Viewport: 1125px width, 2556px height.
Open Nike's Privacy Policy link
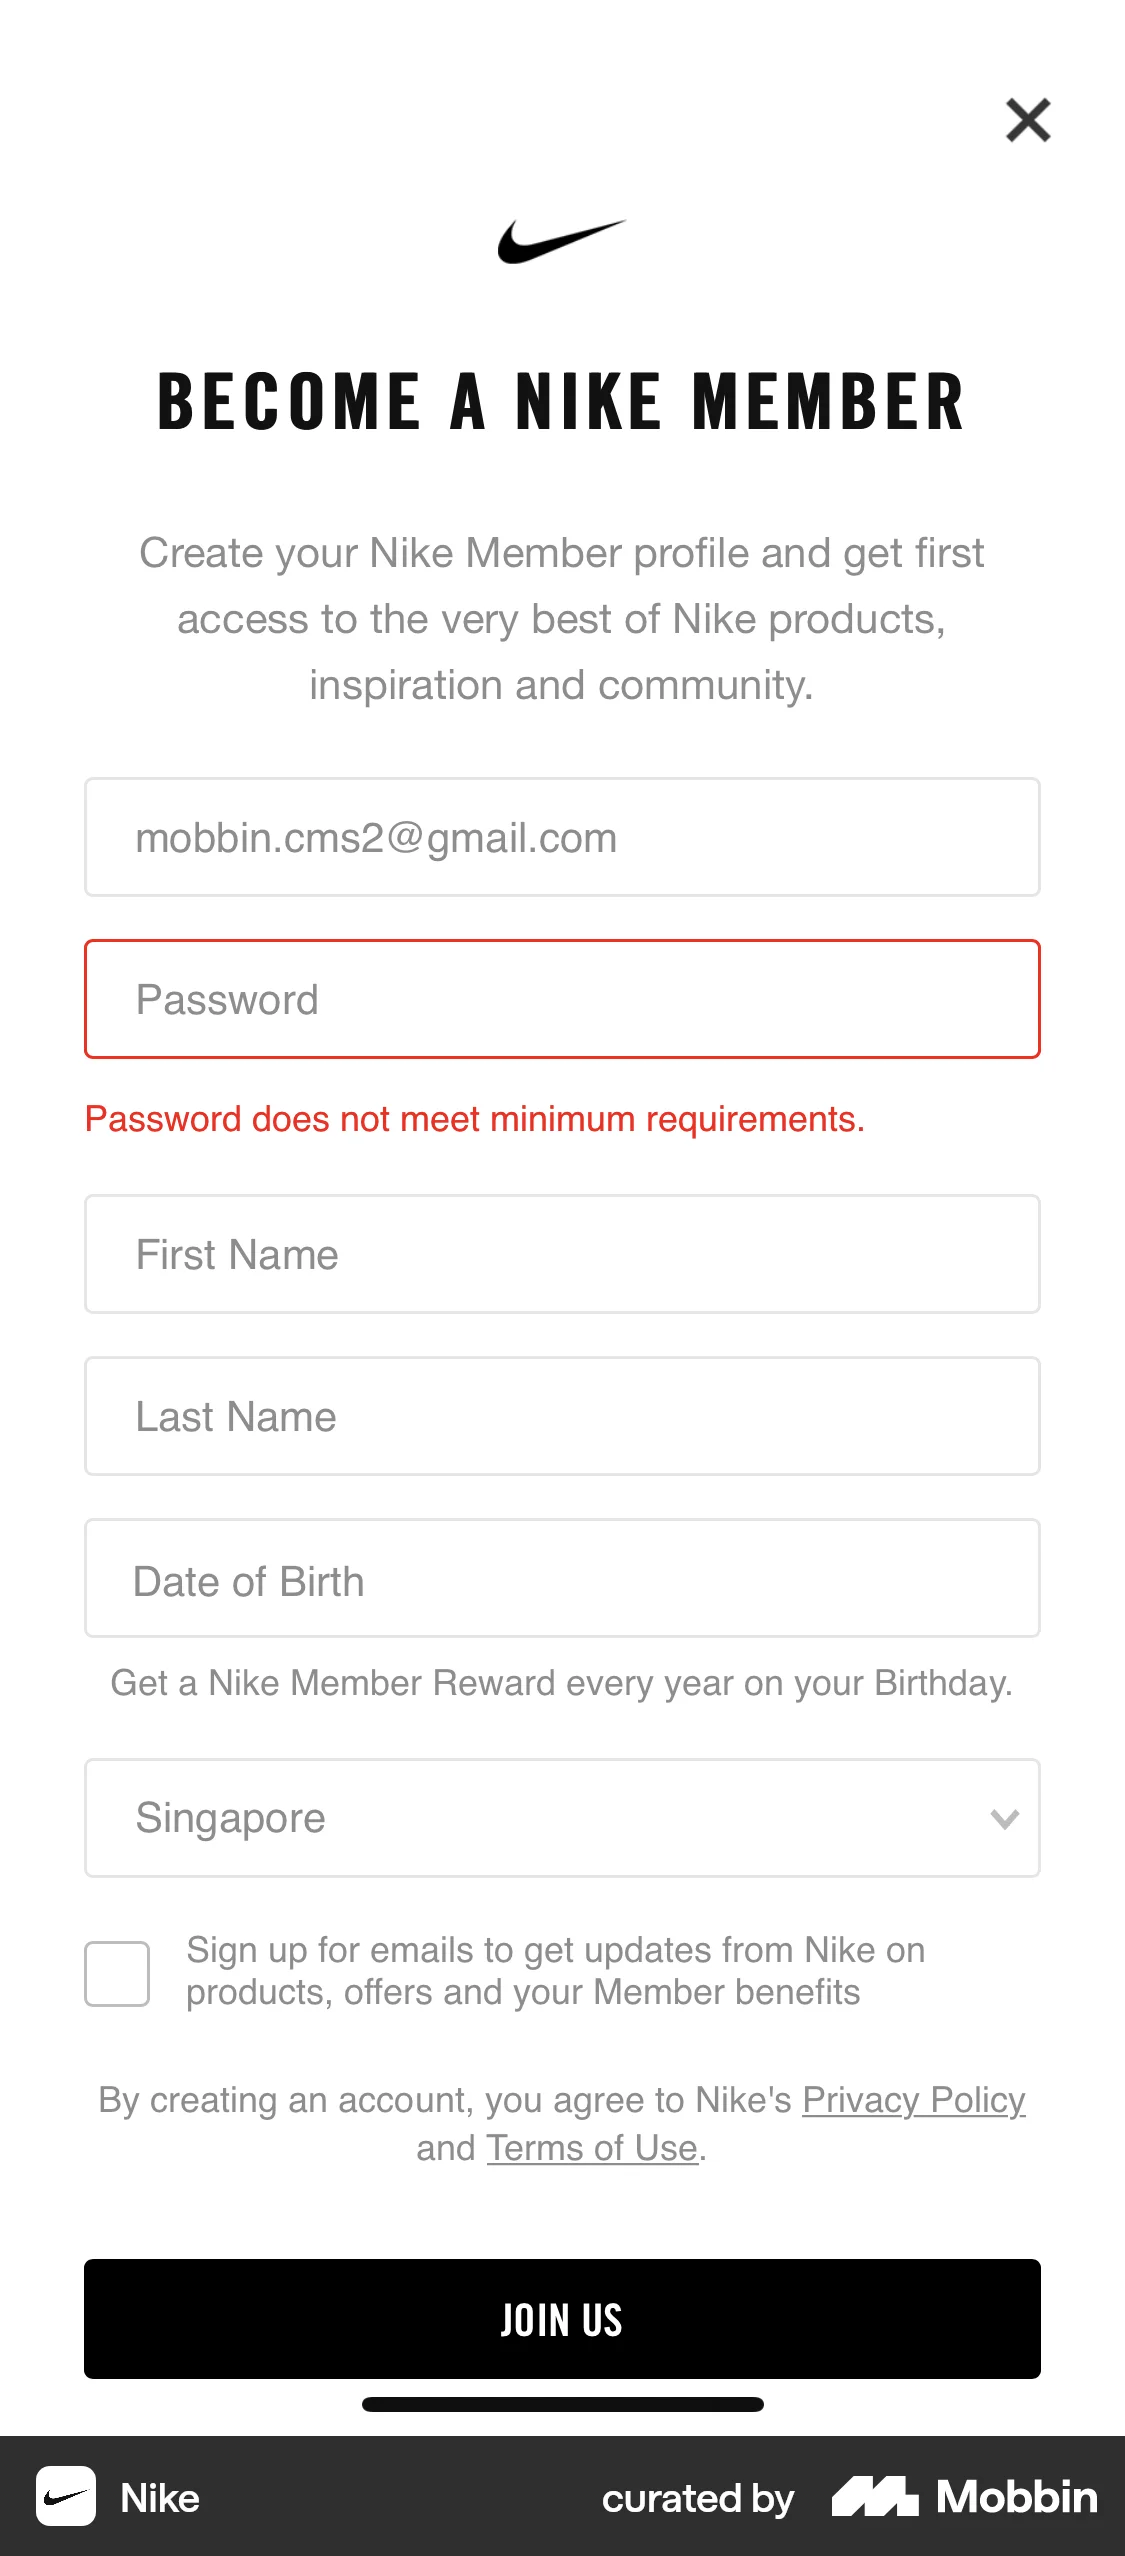tap(913, 2100)
